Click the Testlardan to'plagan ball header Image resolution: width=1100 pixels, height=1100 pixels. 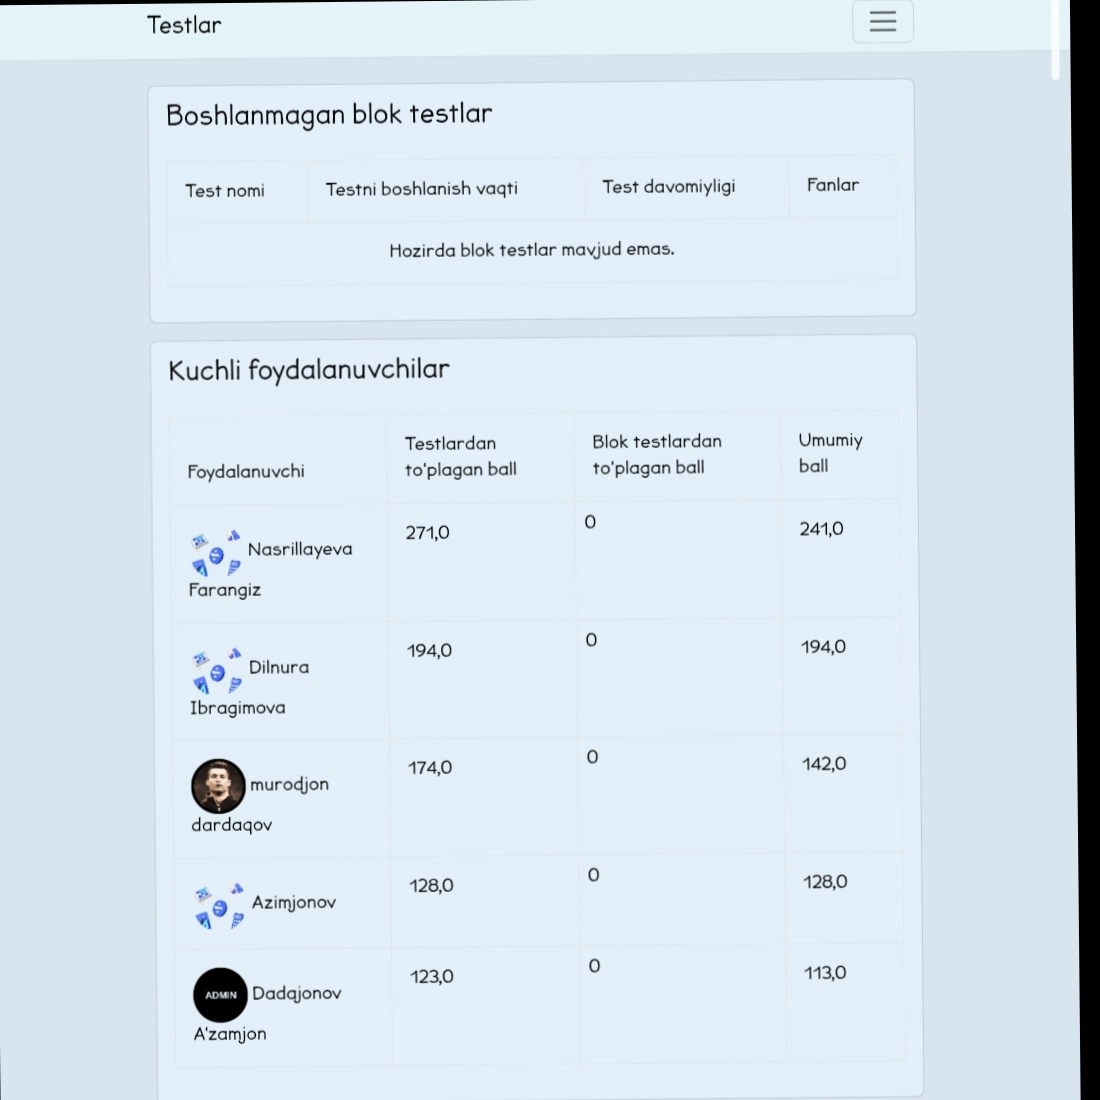[x=460, y=456]
